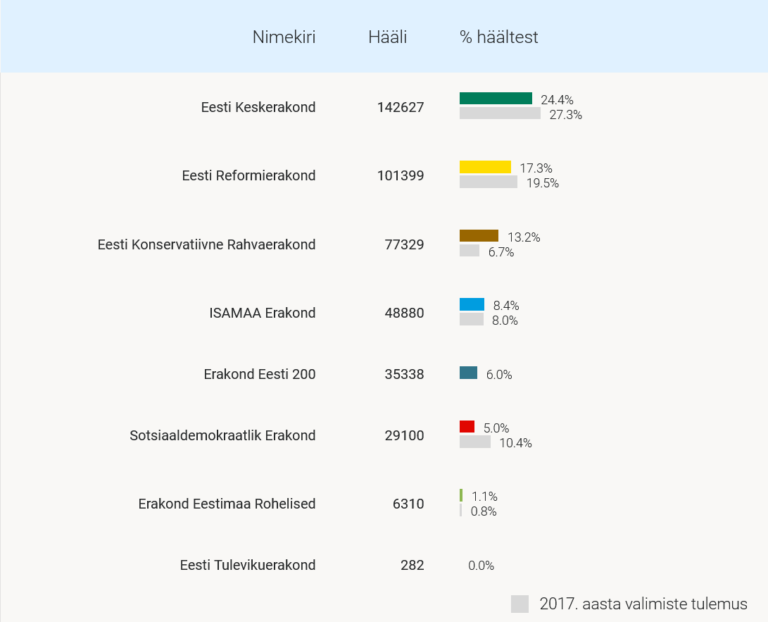Click the light blue 8.4% ISAMAA bar

(x=472, y=304)
